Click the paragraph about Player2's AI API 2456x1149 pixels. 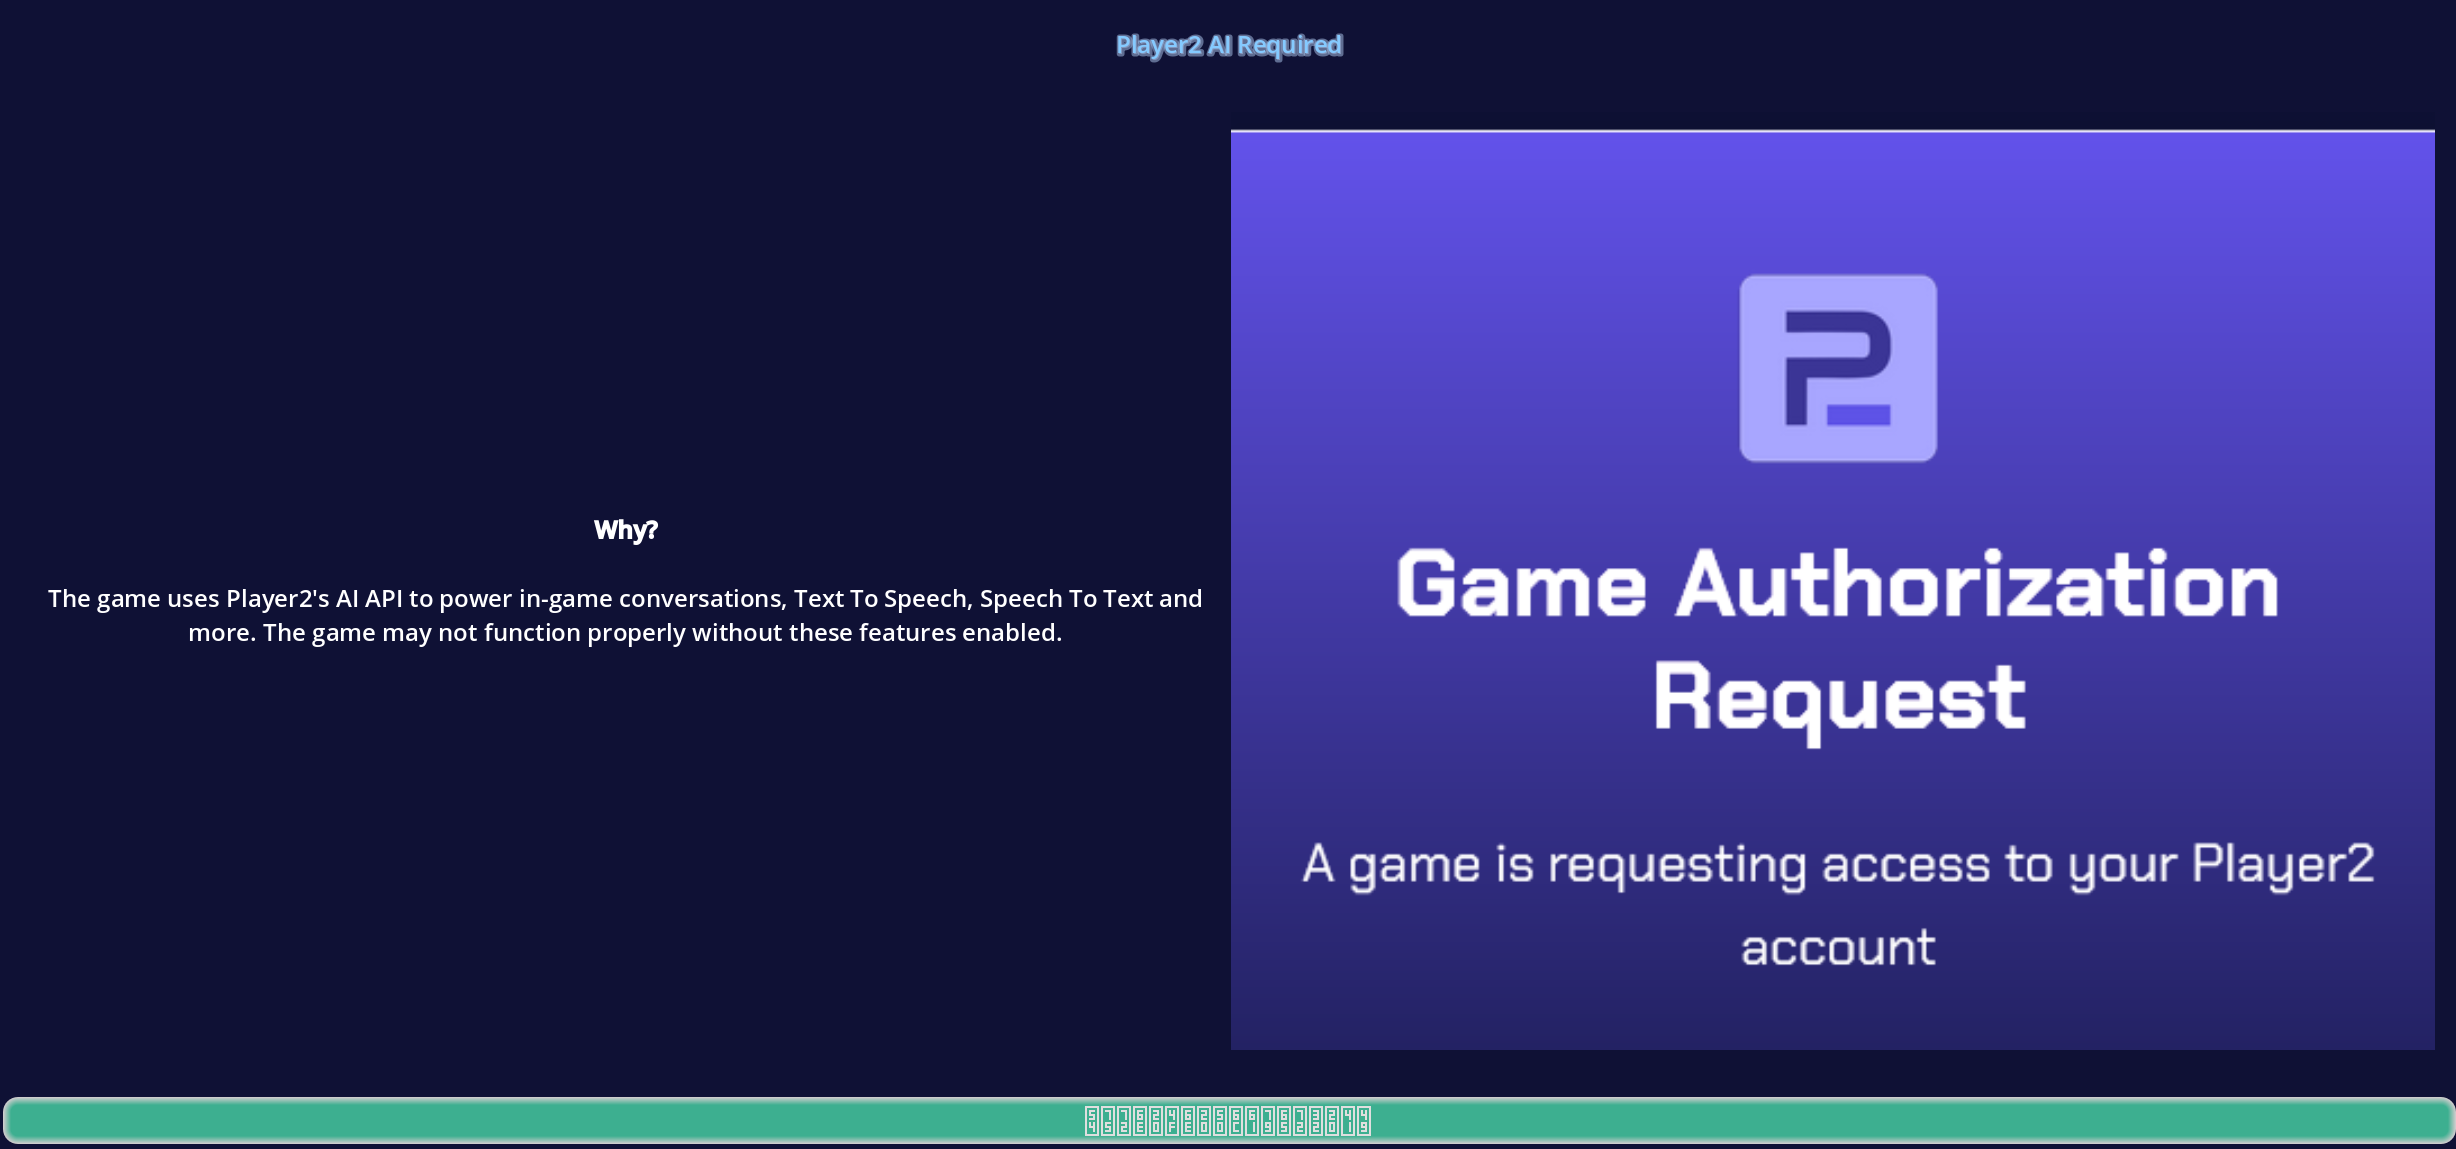[625, 615]
